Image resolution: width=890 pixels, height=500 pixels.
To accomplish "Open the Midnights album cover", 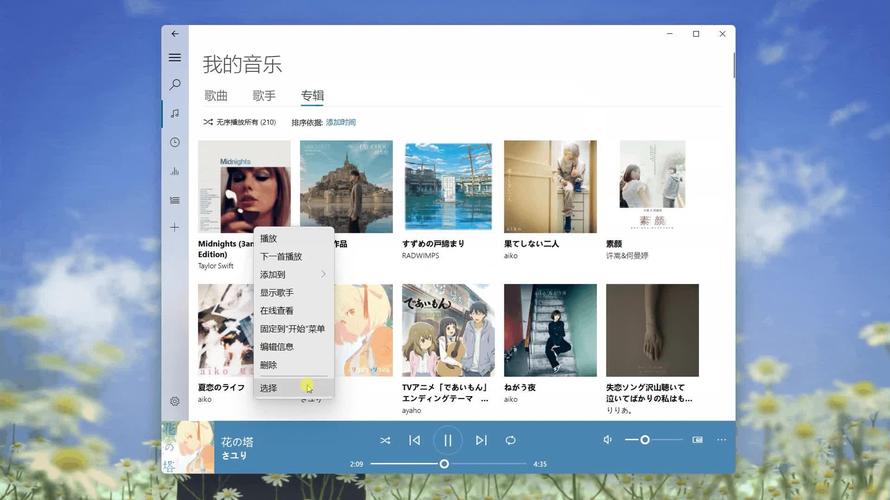I will point(244,186).
